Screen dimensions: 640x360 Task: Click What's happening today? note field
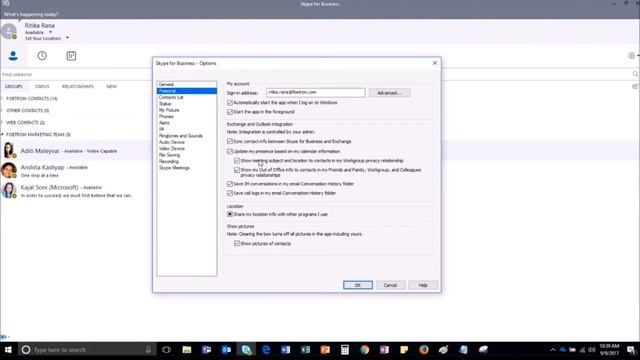[31, 14]
